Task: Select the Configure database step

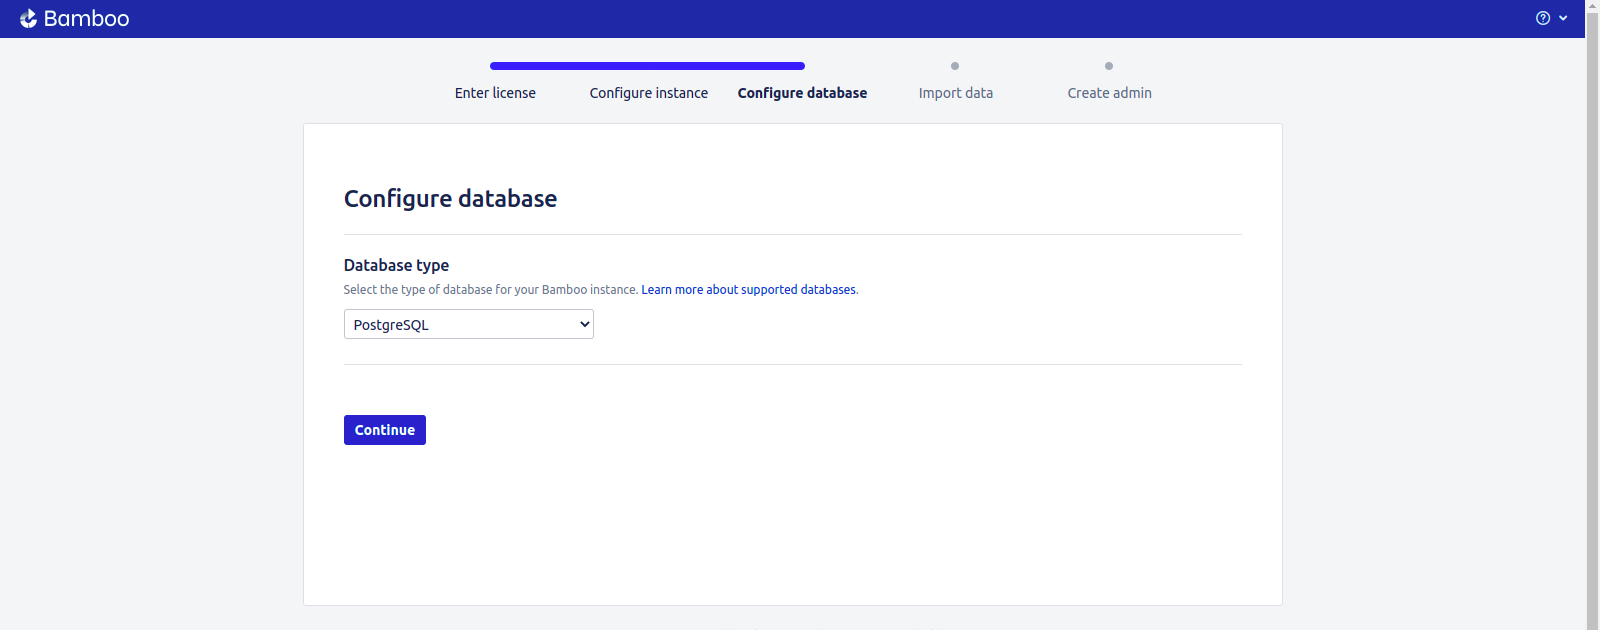Action: (x=802, y=93)
